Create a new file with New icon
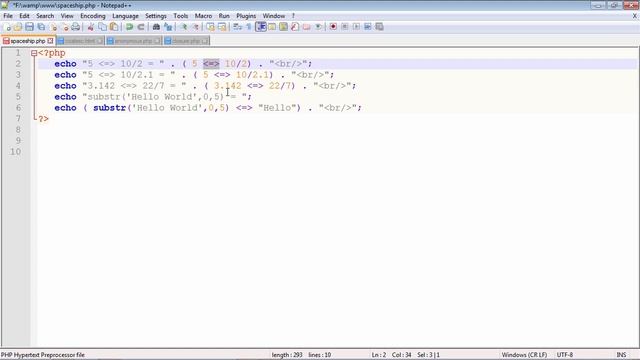The height and width of the screenshot is (360, 640). coord(7,27)
